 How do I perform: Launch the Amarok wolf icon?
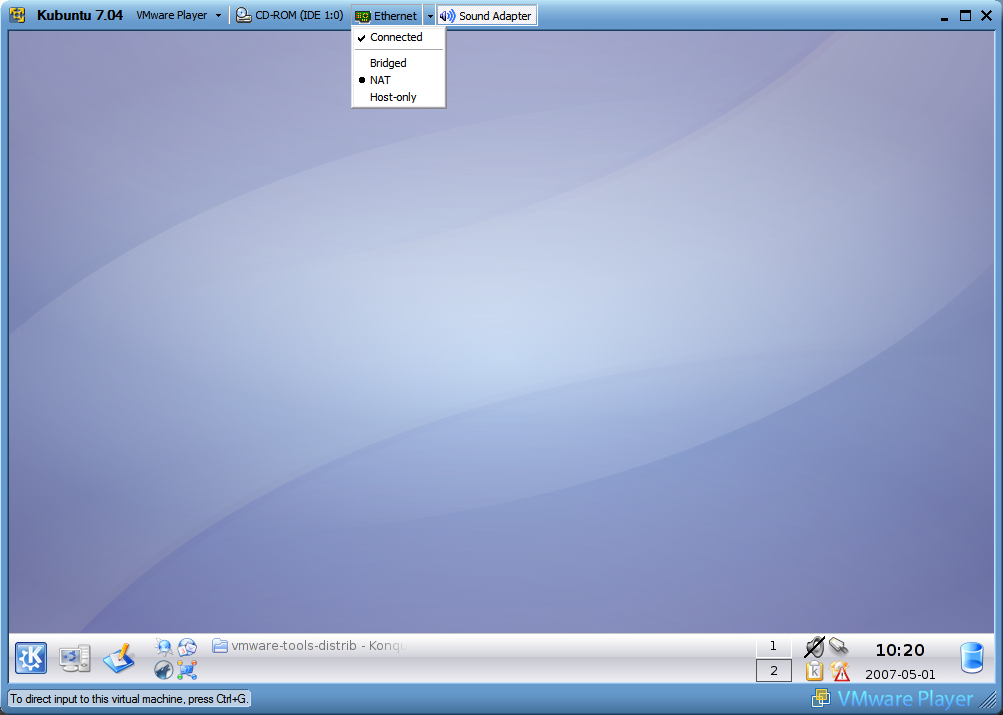click(164, 670)
